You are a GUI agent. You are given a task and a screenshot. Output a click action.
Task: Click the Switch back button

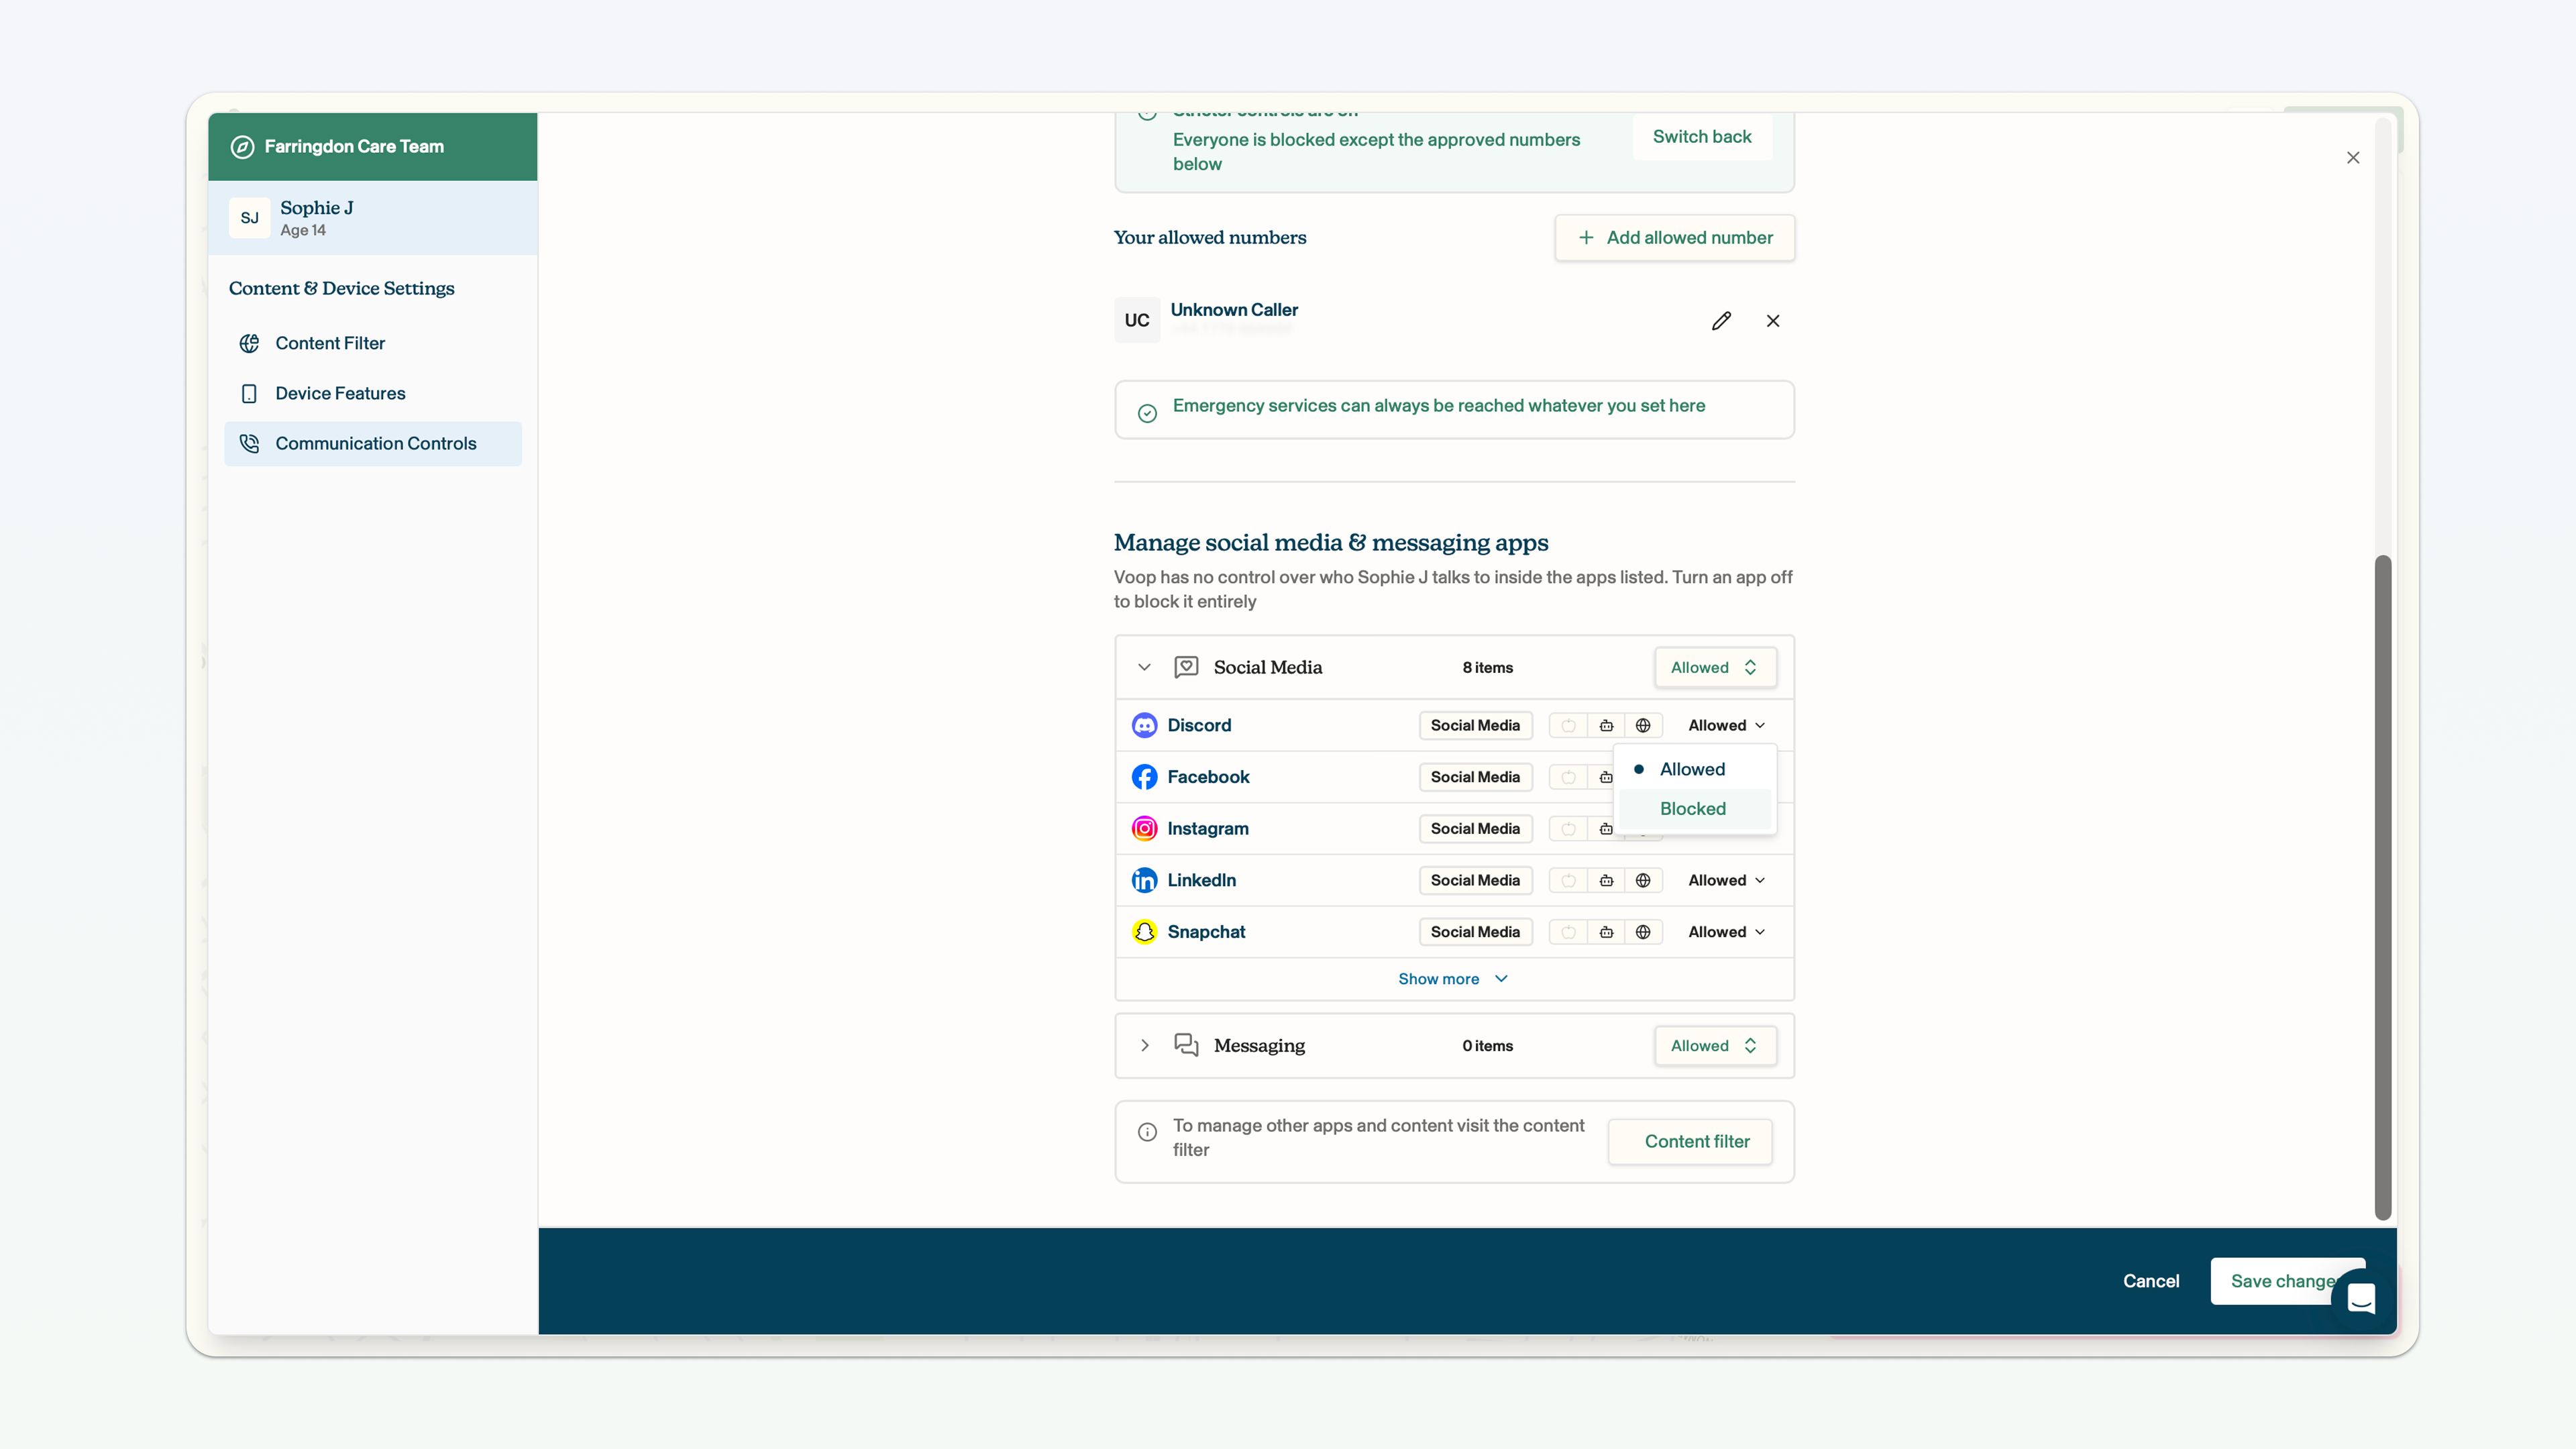point(1702,137)
